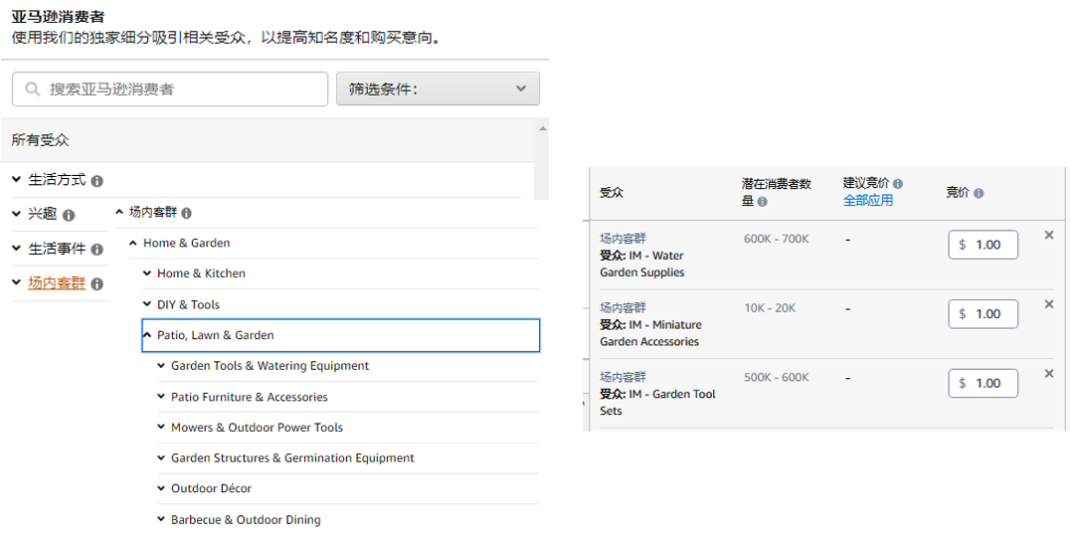Image resolution: width=1080 pixels, height=536 pixels.
Task: Remove the IM - Miniature Garden Accessories audience
Action: [x=1049, y=304]
